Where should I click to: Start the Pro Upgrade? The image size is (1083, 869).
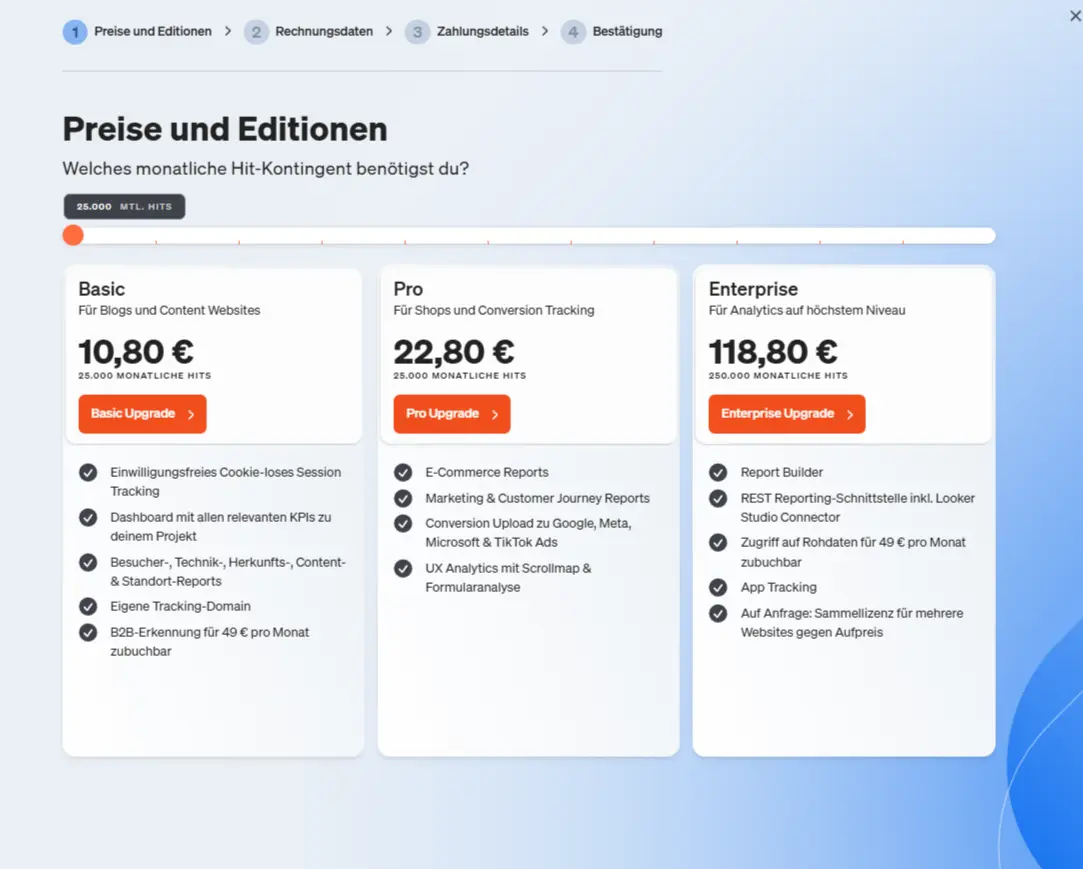452,414
